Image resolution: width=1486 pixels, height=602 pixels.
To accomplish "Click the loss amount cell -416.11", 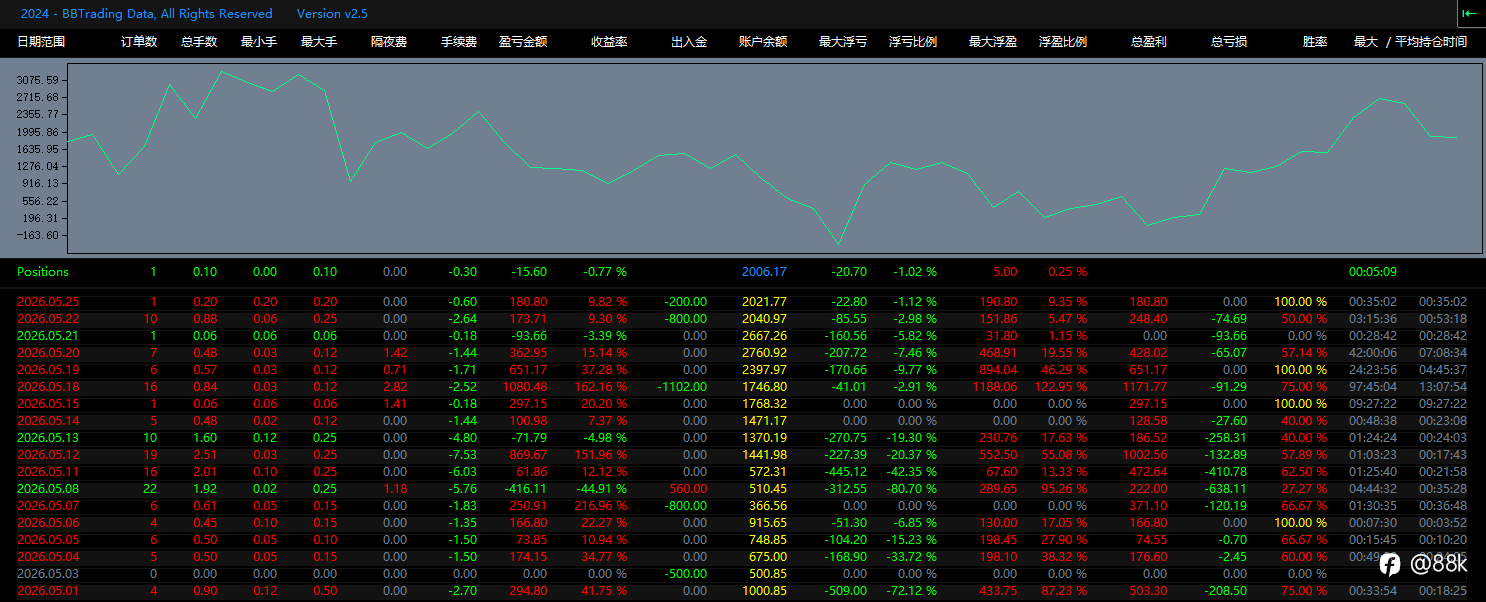I will [x=526, y=489].
